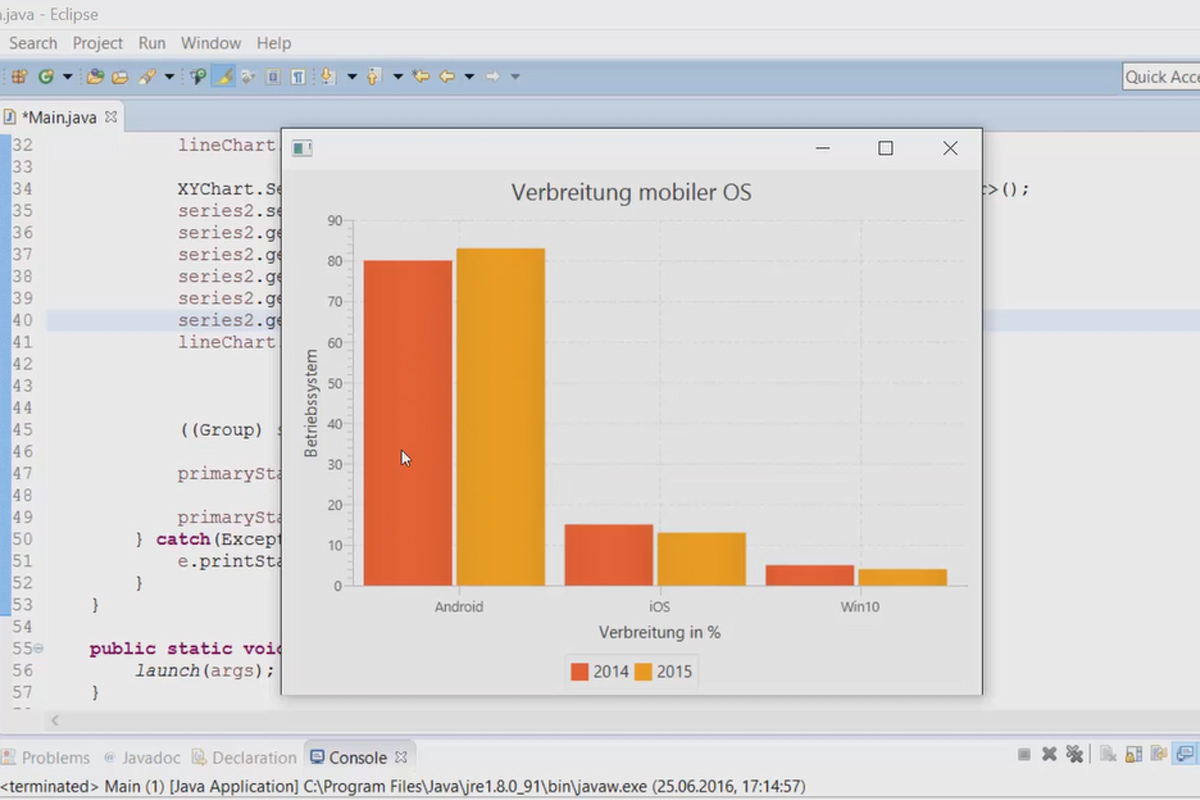Maximize the chart window
Screen dimensions: 1200x800
tap(885, 148)
